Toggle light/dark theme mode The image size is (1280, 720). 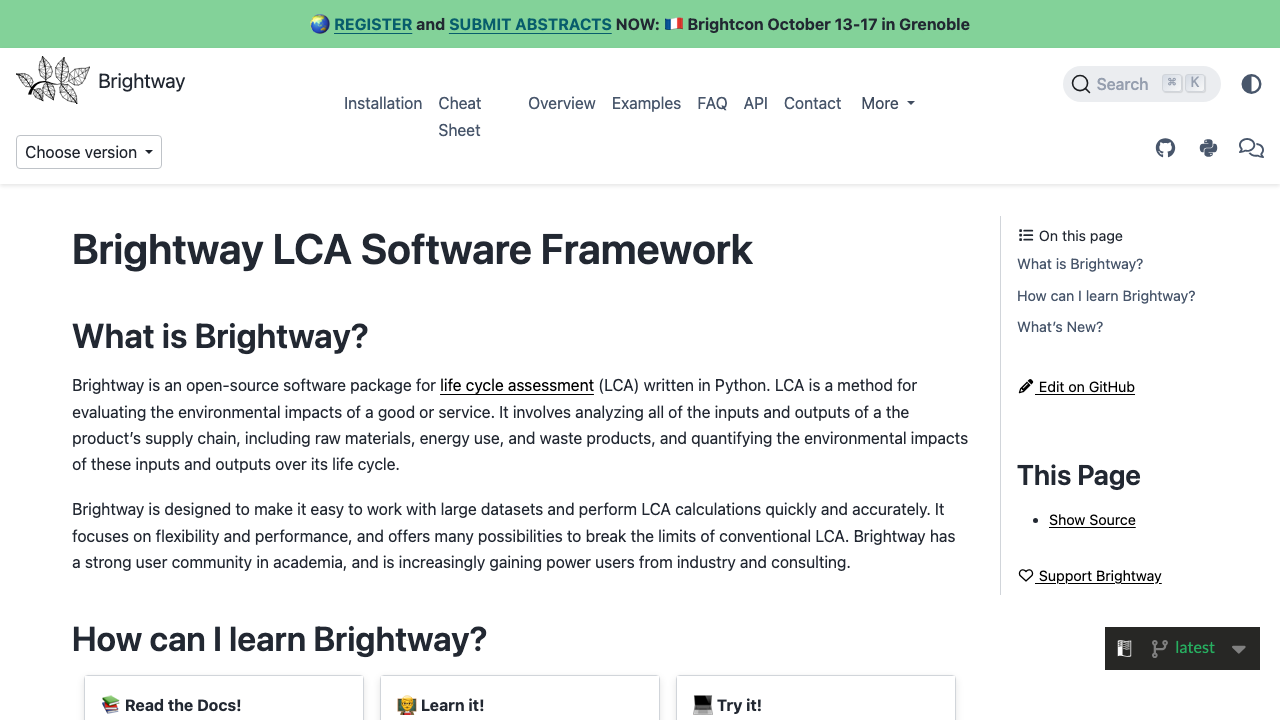[x=1251, y=84]
